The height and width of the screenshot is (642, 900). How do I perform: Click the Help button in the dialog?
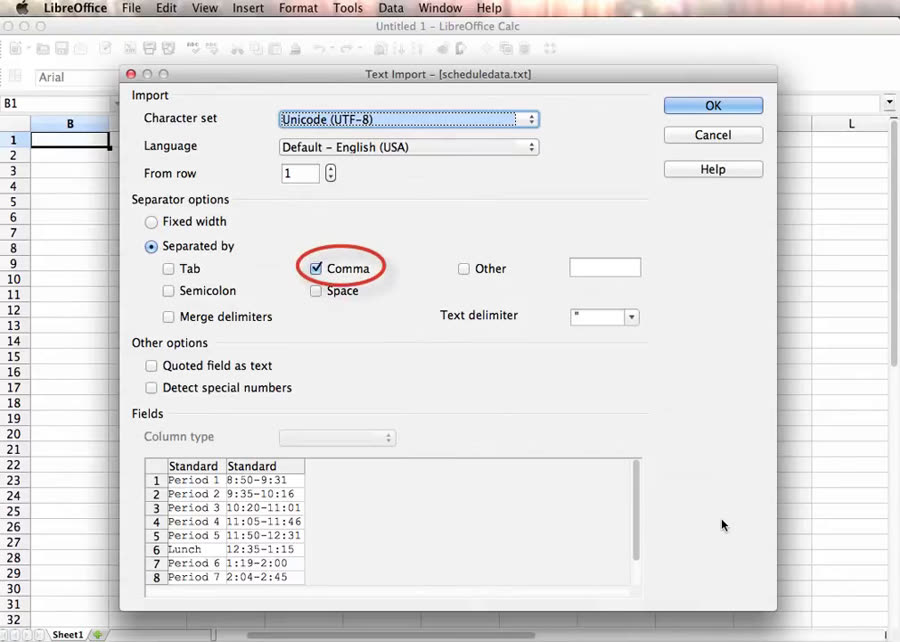(x=713, y=169)
